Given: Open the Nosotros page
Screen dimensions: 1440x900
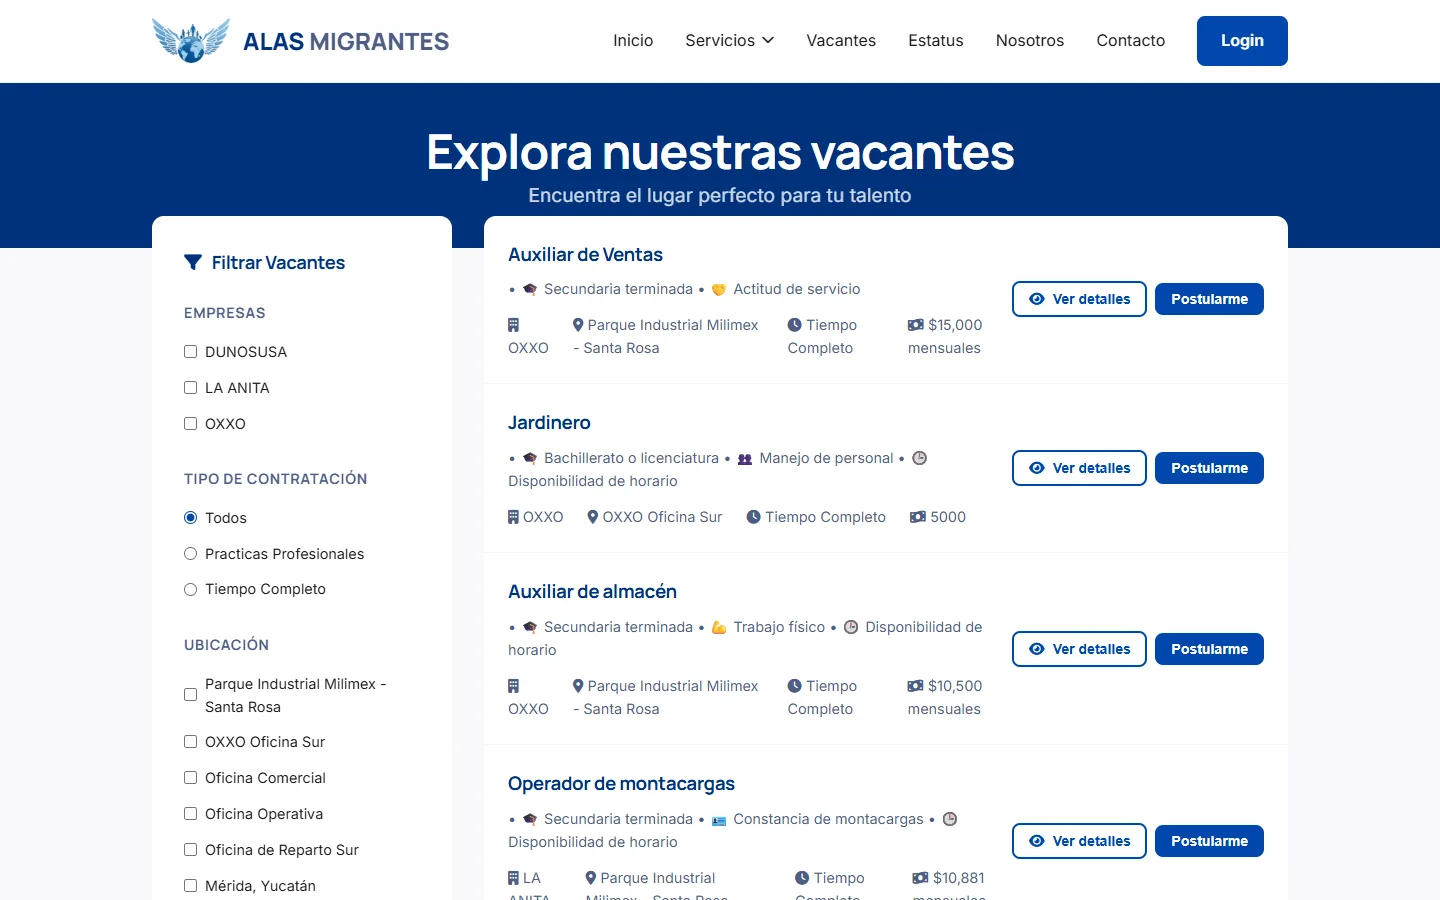Looking at the screenshot, I should (1030, 41).
